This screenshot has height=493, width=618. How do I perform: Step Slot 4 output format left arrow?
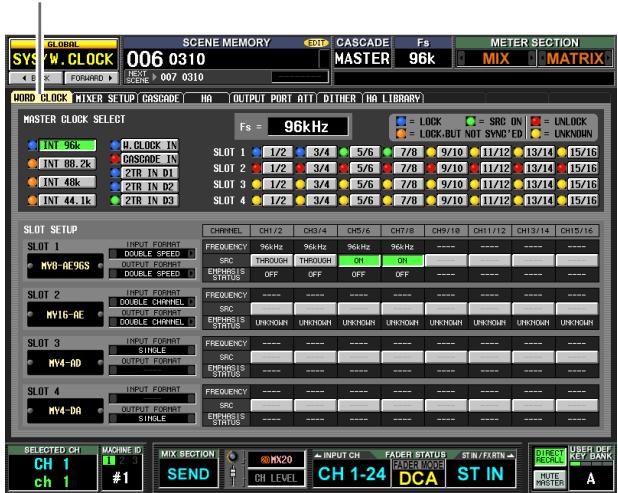[x=113, y=419]
